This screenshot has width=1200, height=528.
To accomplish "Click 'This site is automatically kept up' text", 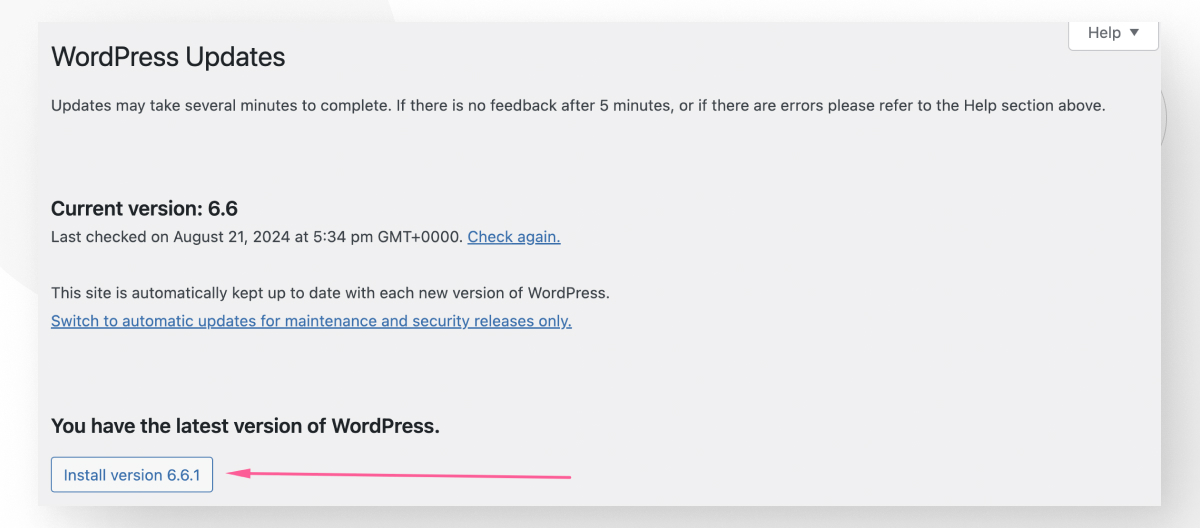I will tap(180, 293).
